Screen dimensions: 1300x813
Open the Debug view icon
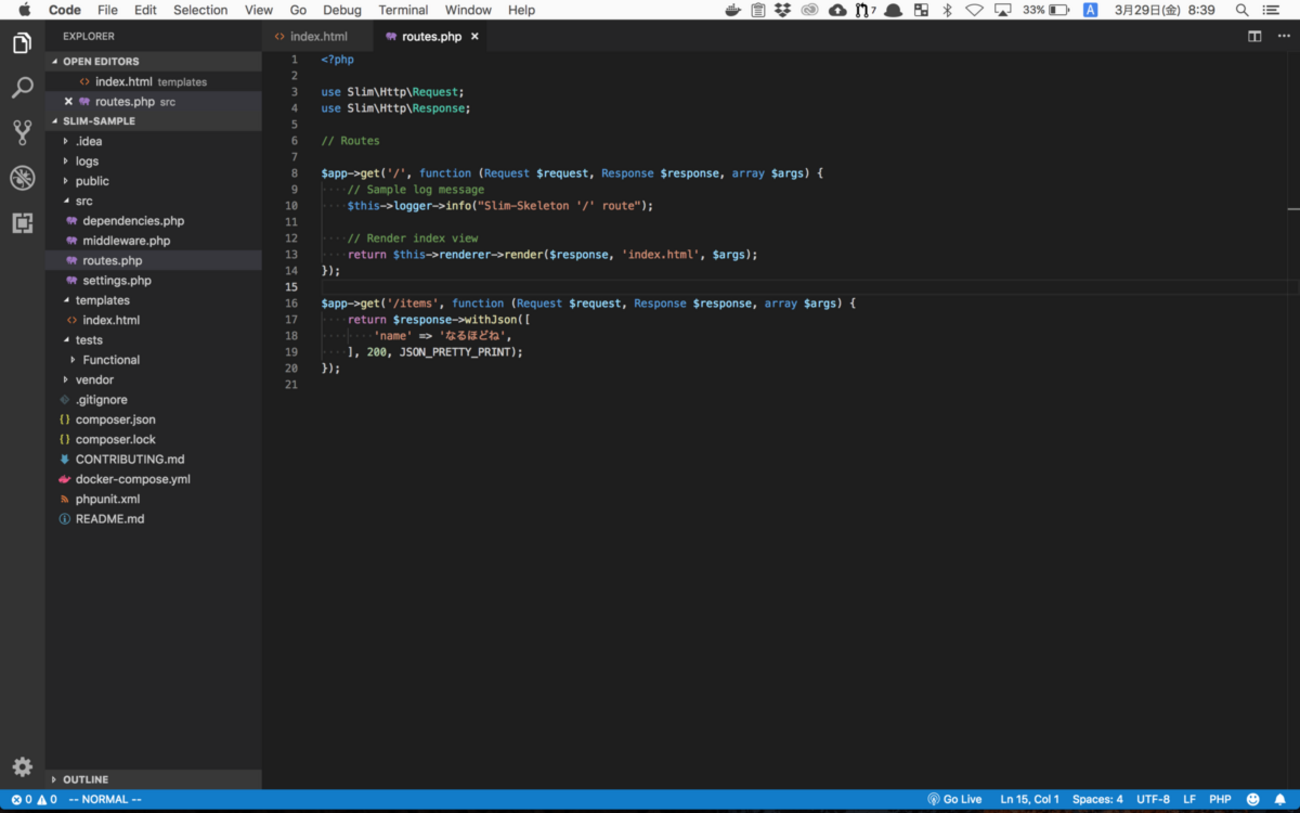(x=22, y=178)
